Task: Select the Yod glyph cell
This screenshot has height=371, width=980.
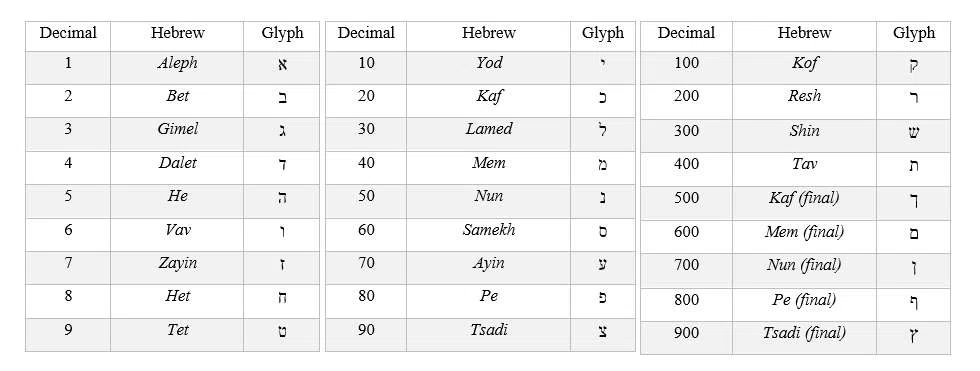Action: 603,68
